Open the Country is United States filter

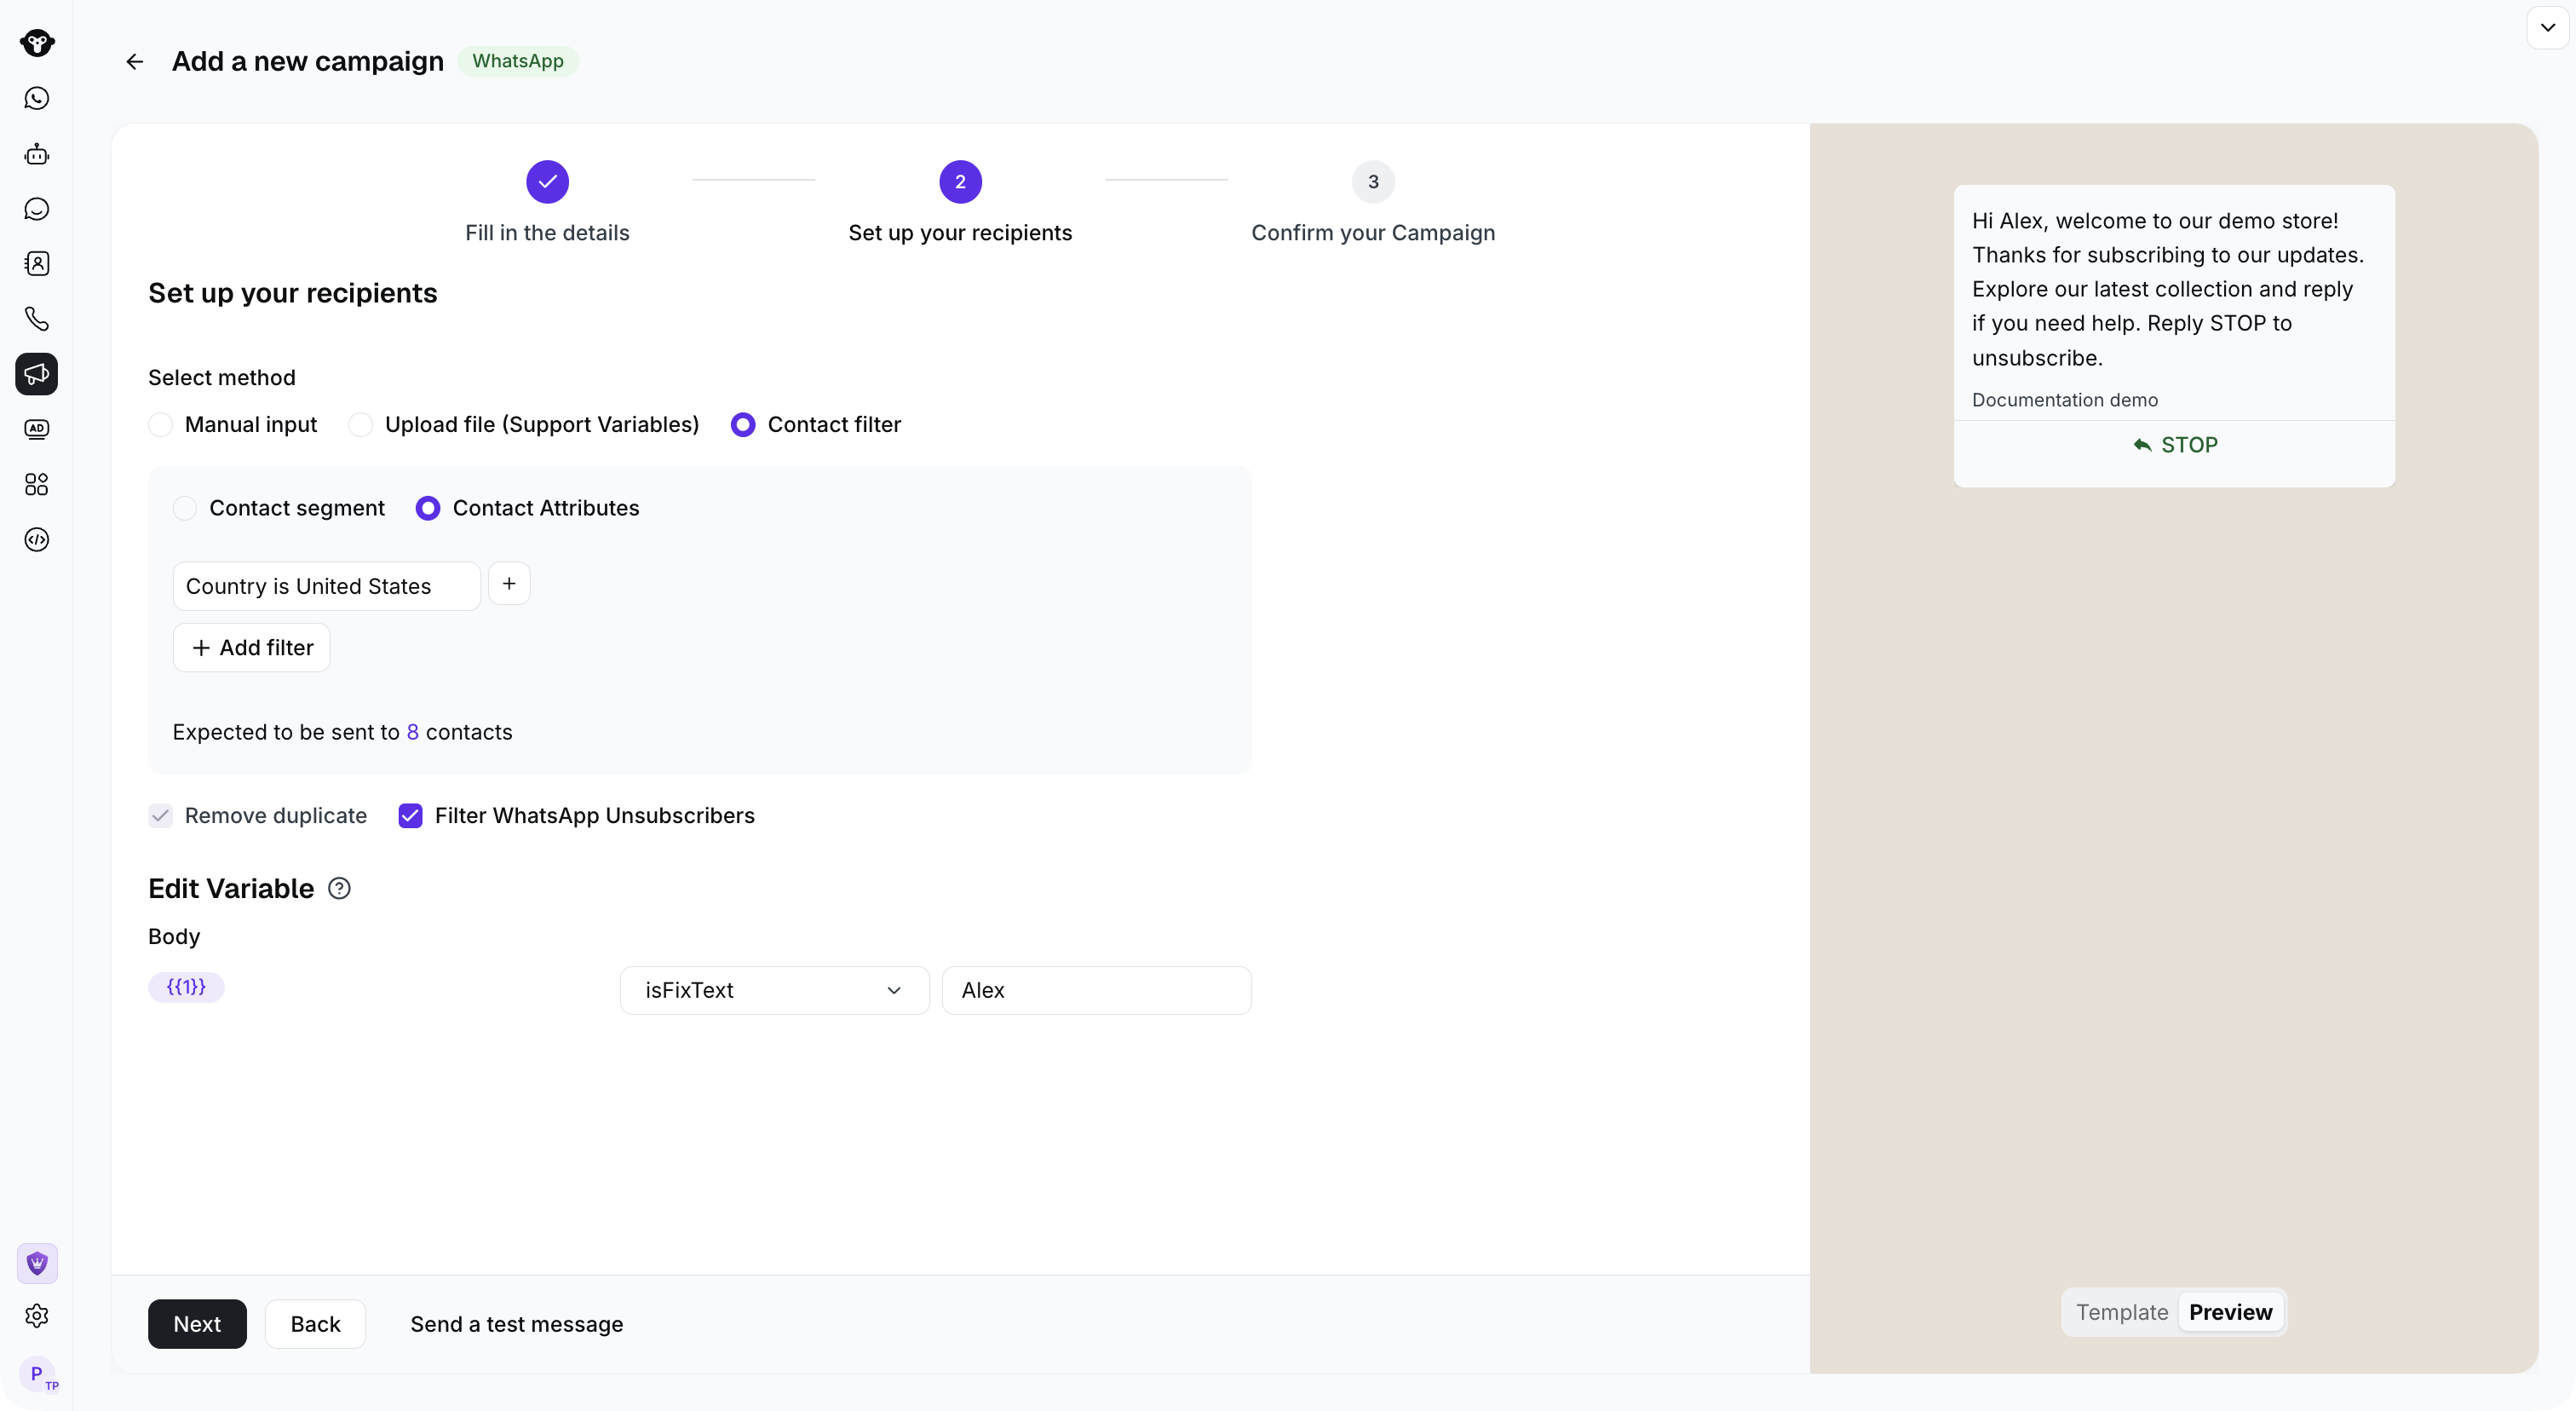(x=326, y=586)
